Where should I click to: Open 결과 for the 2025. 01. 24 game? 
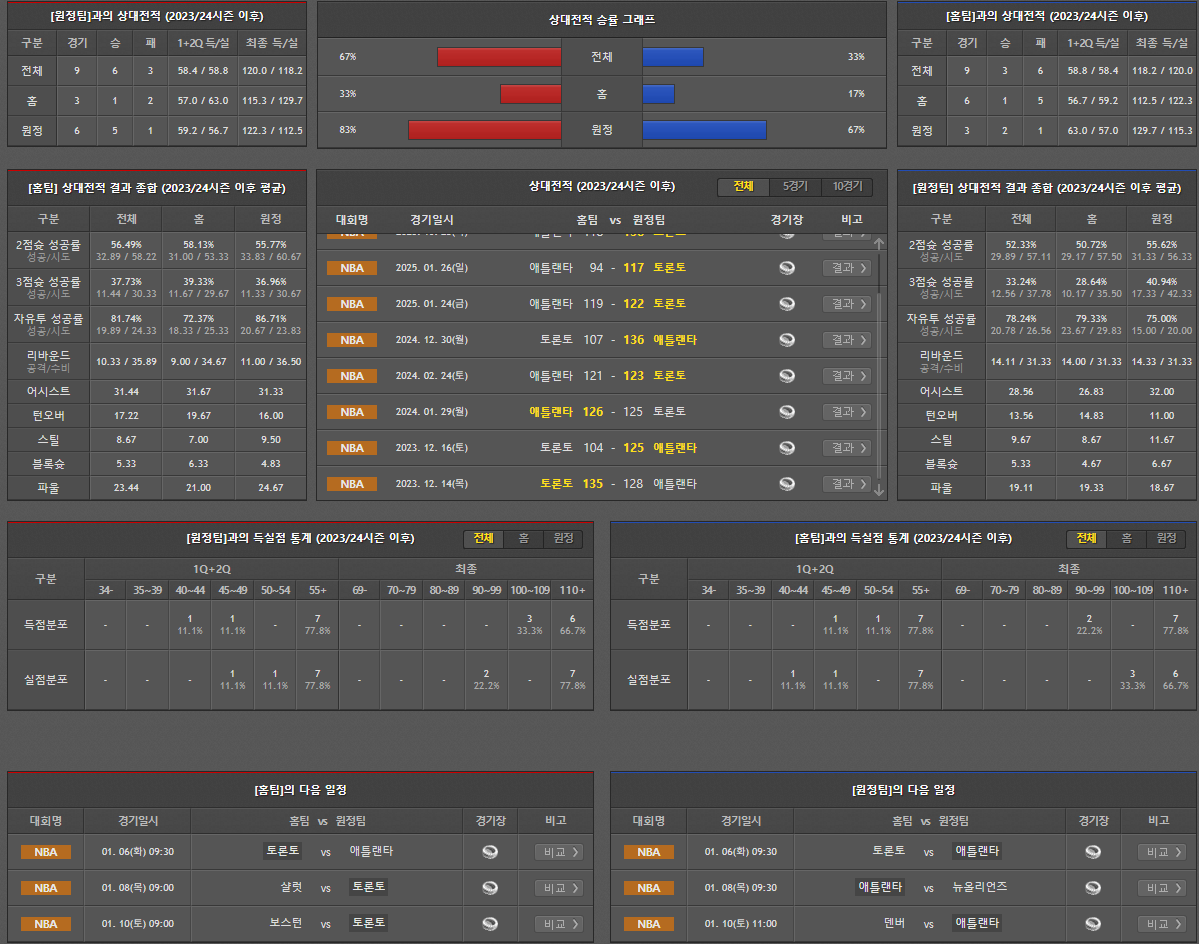point(846,304)
